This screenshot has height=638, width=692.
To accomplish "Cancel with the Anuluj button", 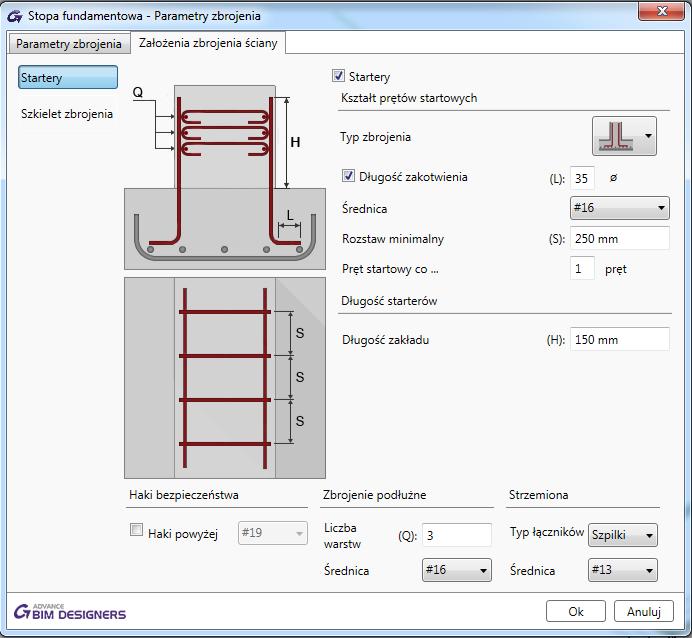I will pyautogui.click(x=643, y=612).
